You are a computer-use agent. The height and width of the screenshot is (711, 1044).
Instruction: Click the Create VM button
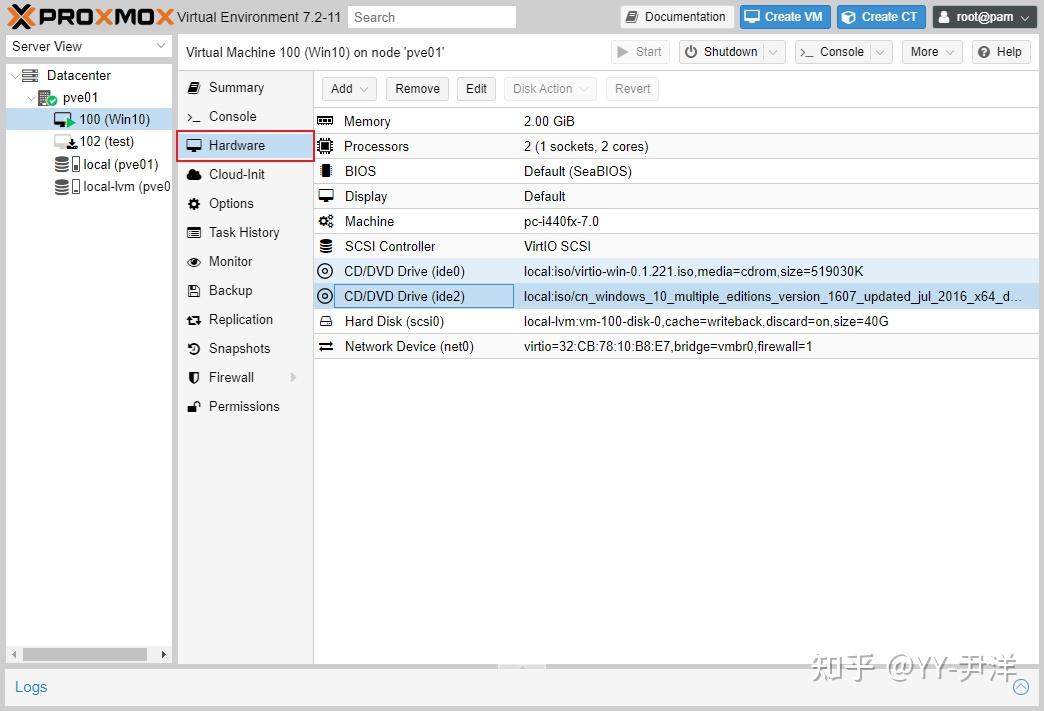tap(784, 16)
